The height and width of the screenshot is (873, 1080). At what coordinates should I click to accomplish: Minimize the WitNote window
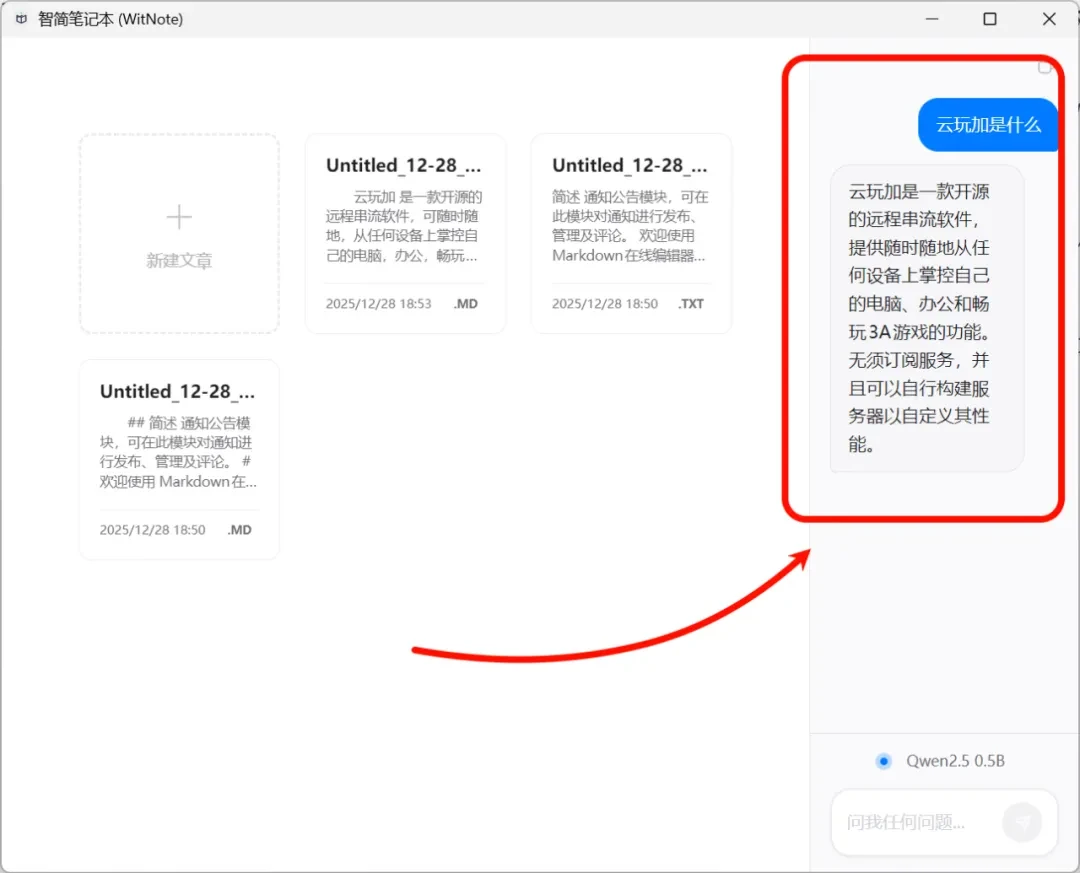[x=932, y=19]
